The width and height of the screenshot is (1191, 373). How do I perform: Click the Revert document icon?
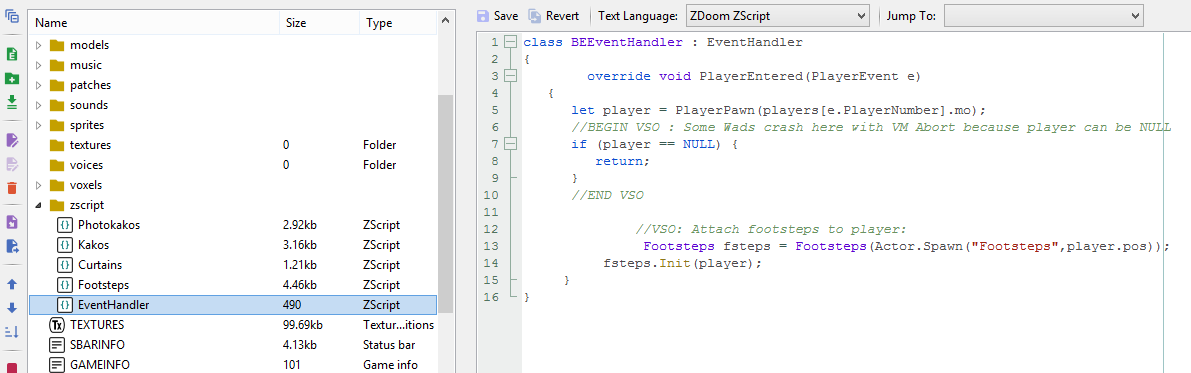click(535, 15)
